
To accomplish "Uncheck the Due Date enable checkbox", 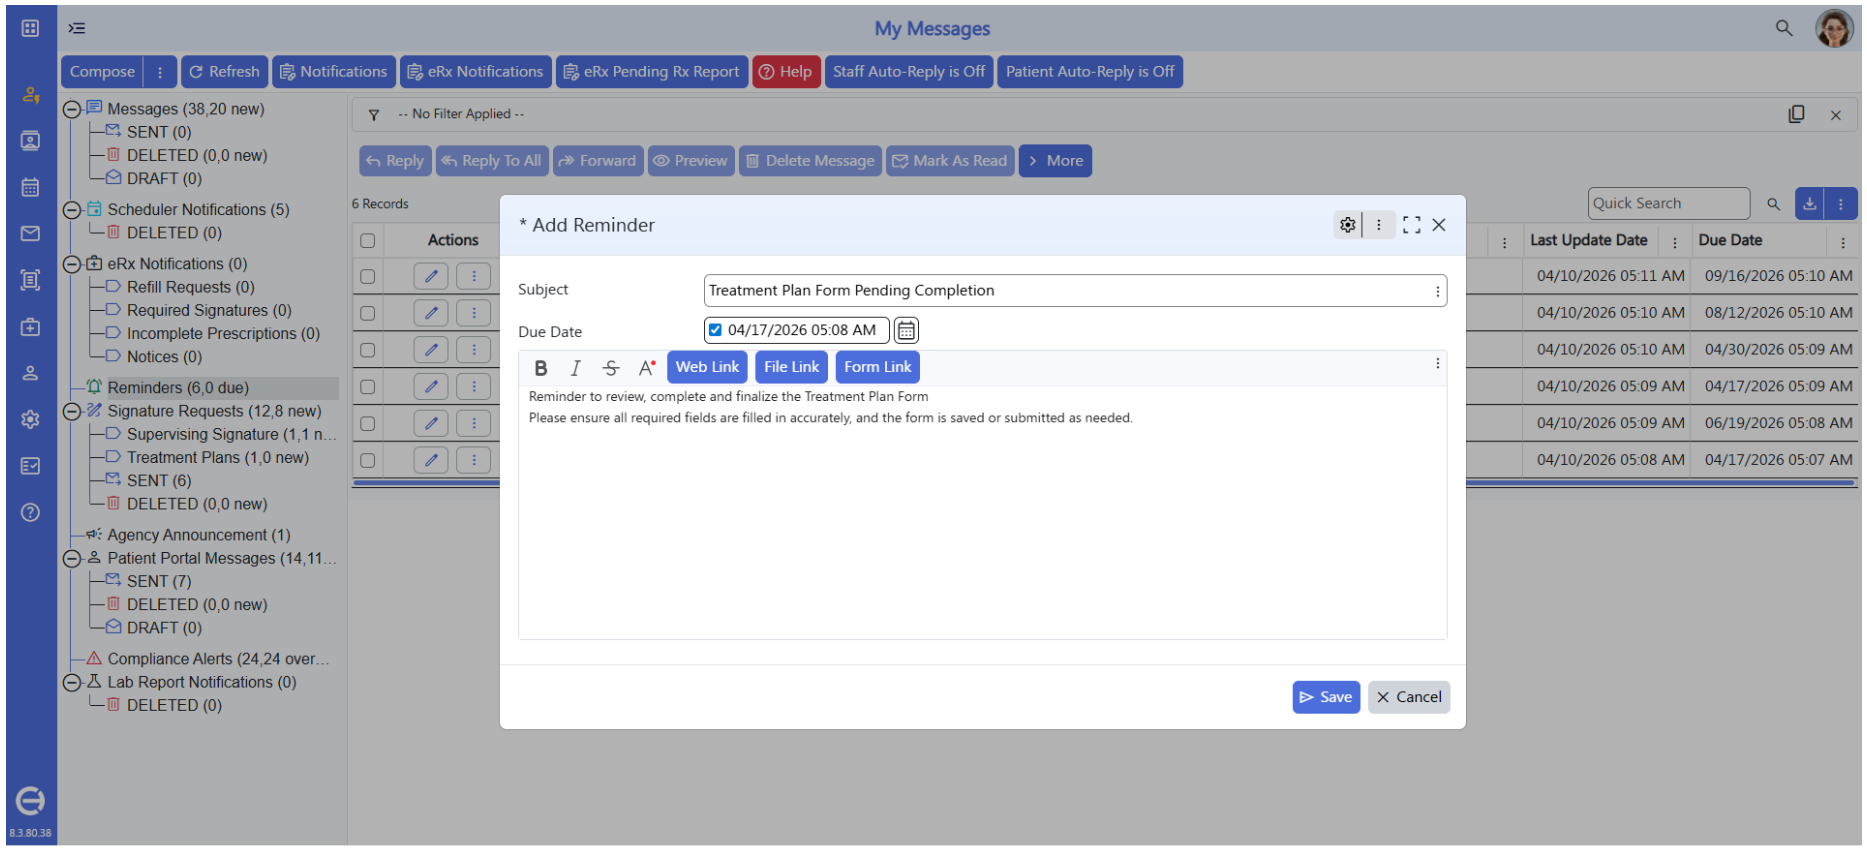I will (x=715, y=330).
